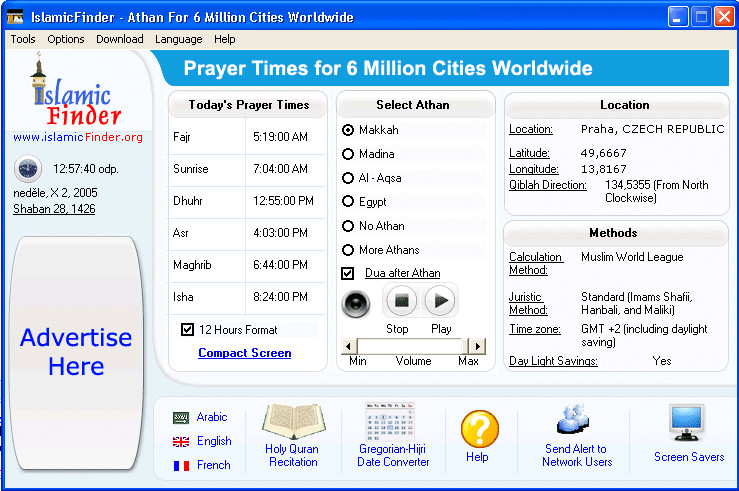Click the Qiblah Direction label

(x=548, y=185)
